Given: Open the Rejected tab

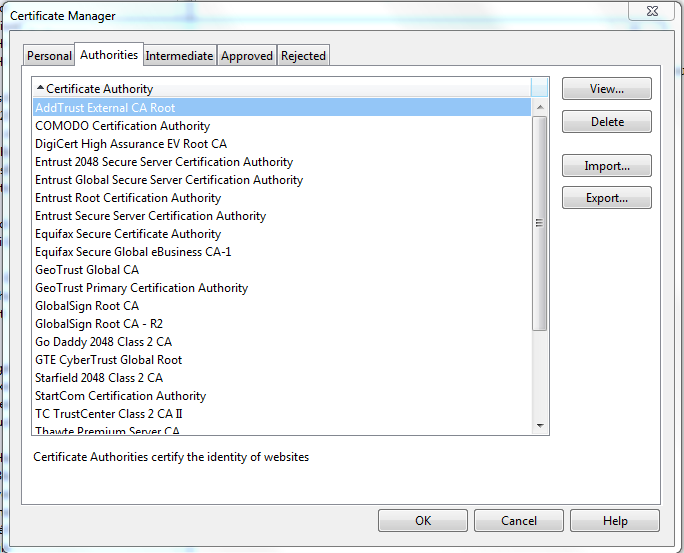Looking at the screenshot, I should pyautogui.click(x=303, y=56).
